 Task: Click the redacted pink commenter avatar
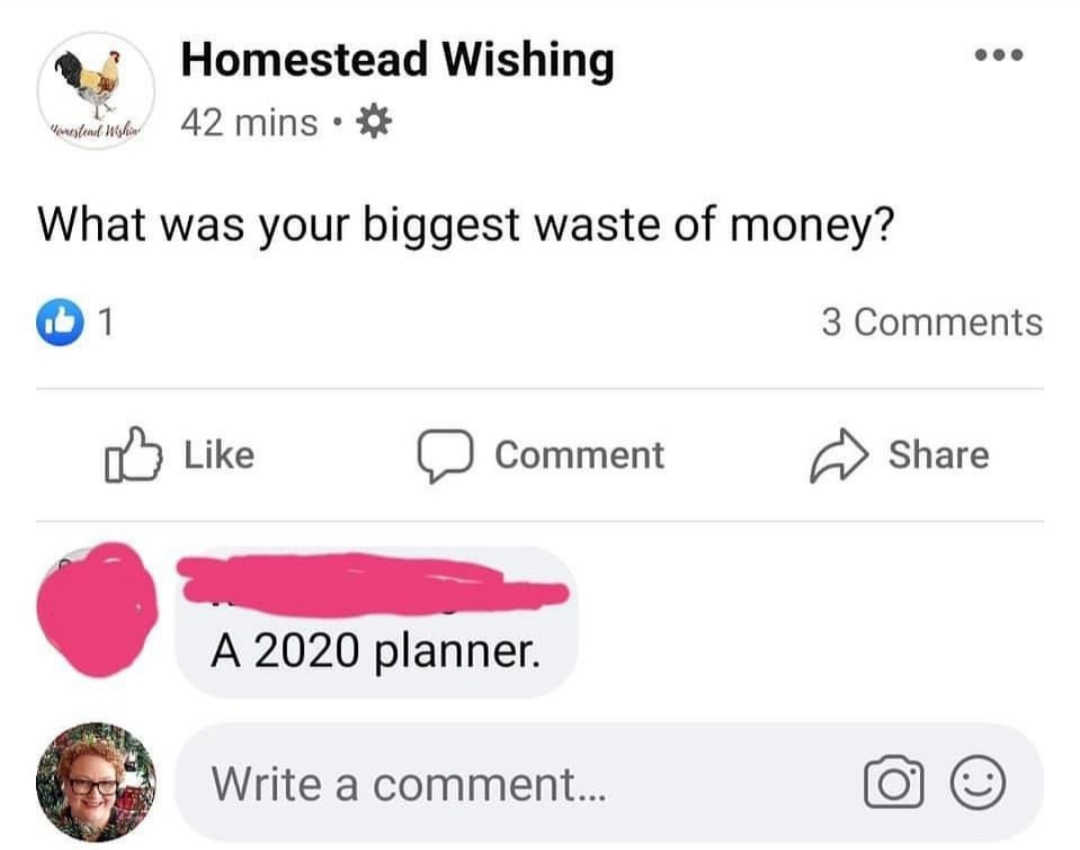[93, 610]
